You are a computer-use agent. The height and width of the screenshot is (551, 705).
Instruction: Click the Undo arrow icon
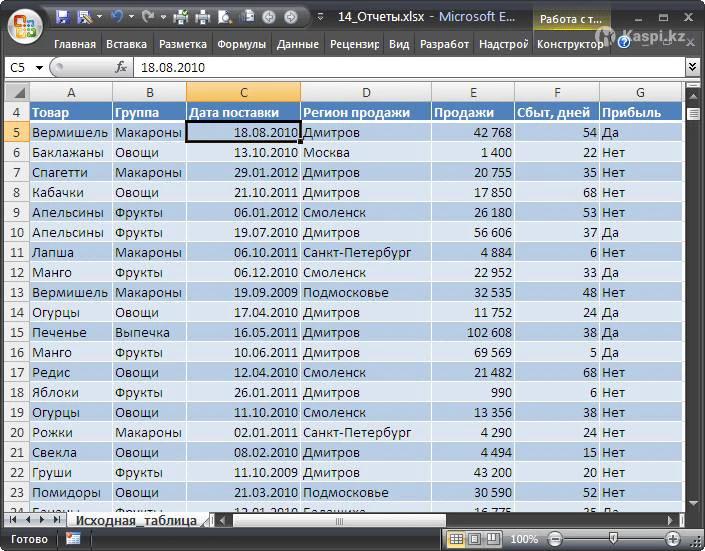click(118, 17)
